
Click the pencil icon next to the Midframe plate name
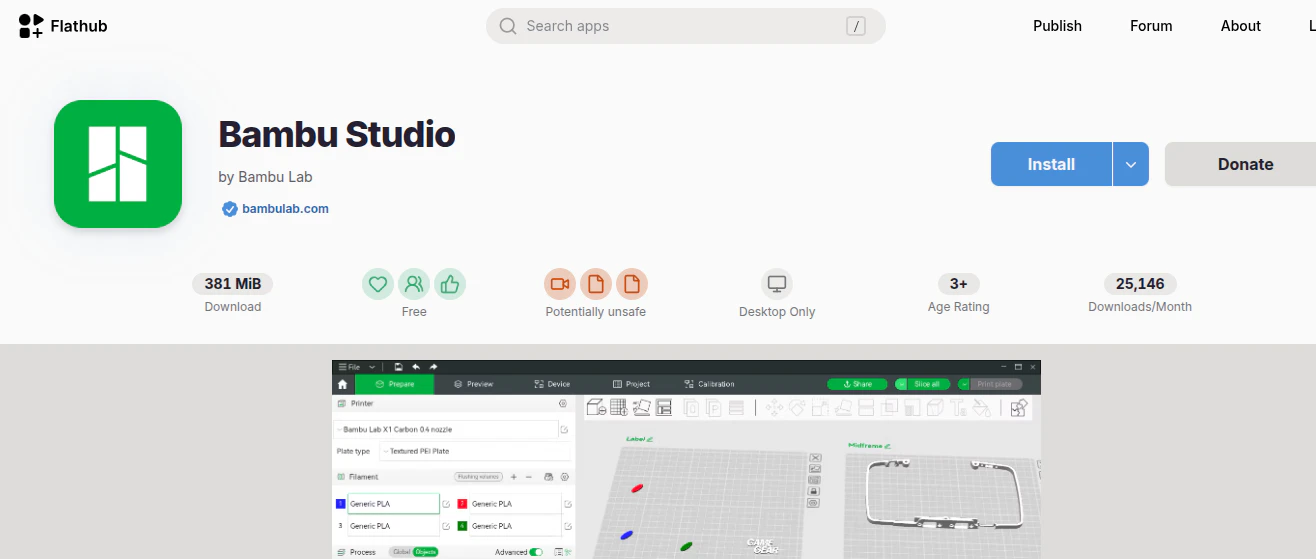point(888,446)
